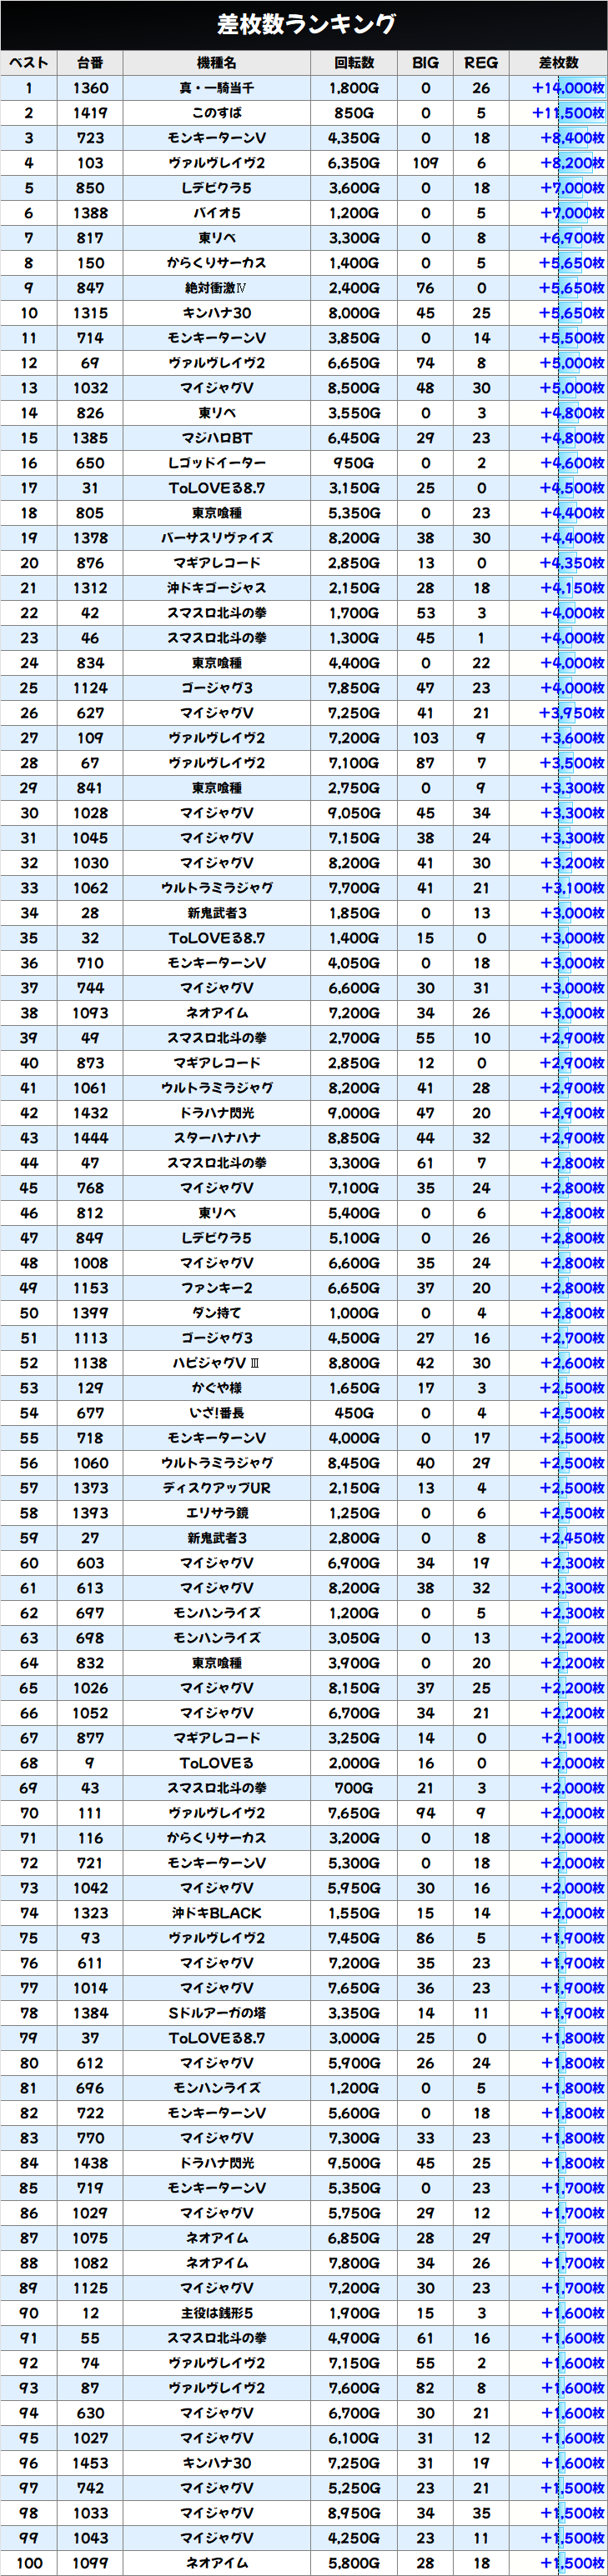Click the このすば machine name
The width and height of the screenshot is (608, 2576).
[x=217, y=113]
